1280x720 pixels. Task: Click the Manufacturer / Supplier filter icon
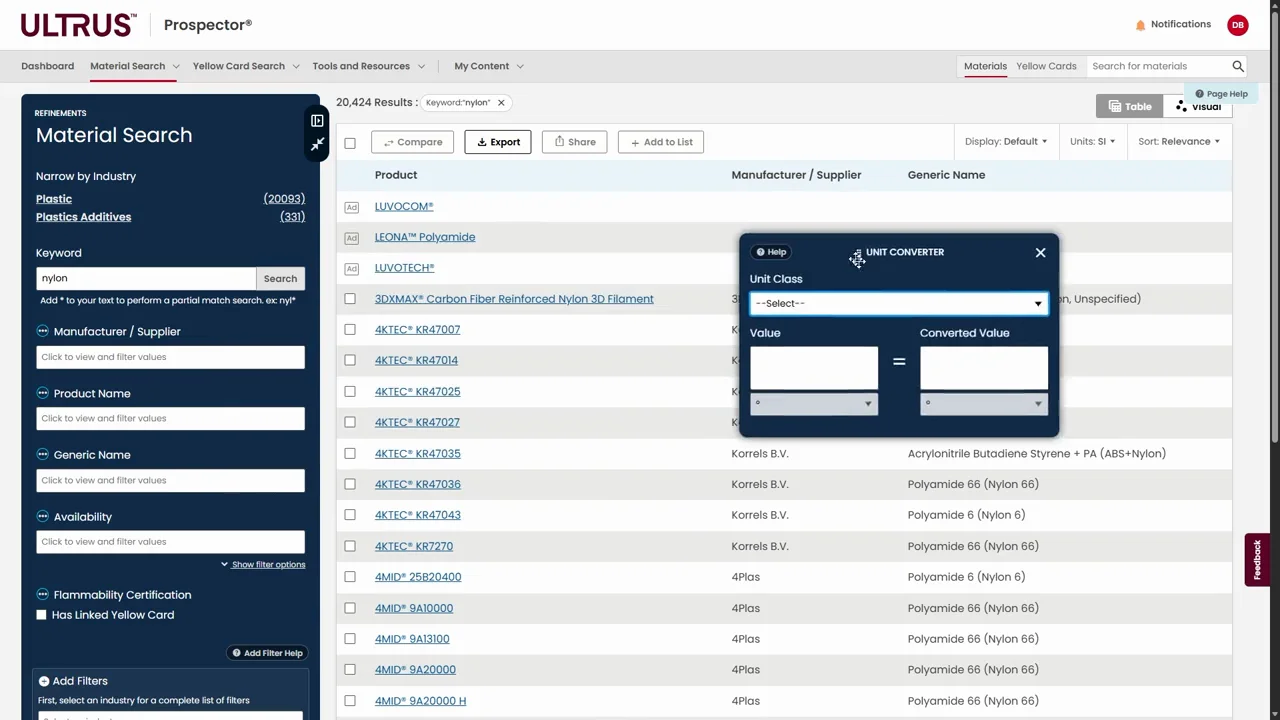pyautogui.click(x=42, y=331)
